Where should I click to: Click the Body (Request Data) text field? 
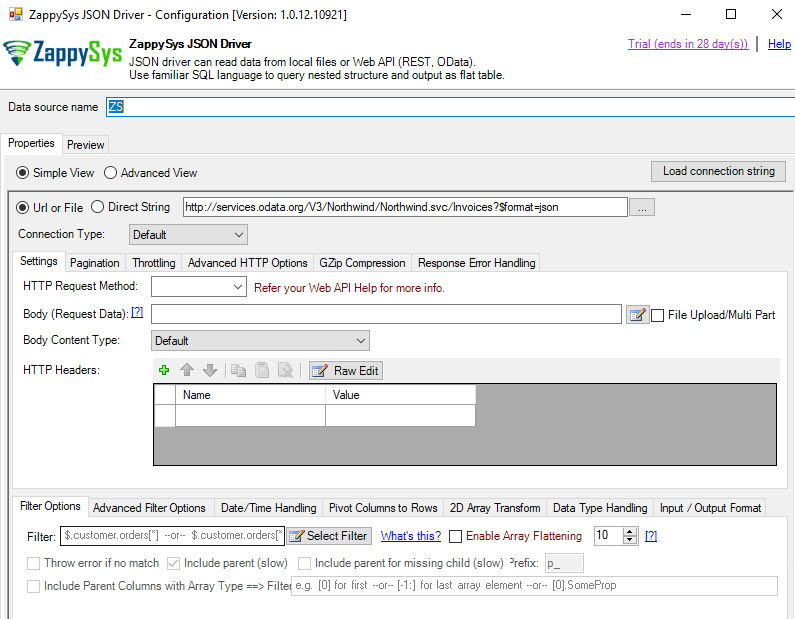pos(386,314)
